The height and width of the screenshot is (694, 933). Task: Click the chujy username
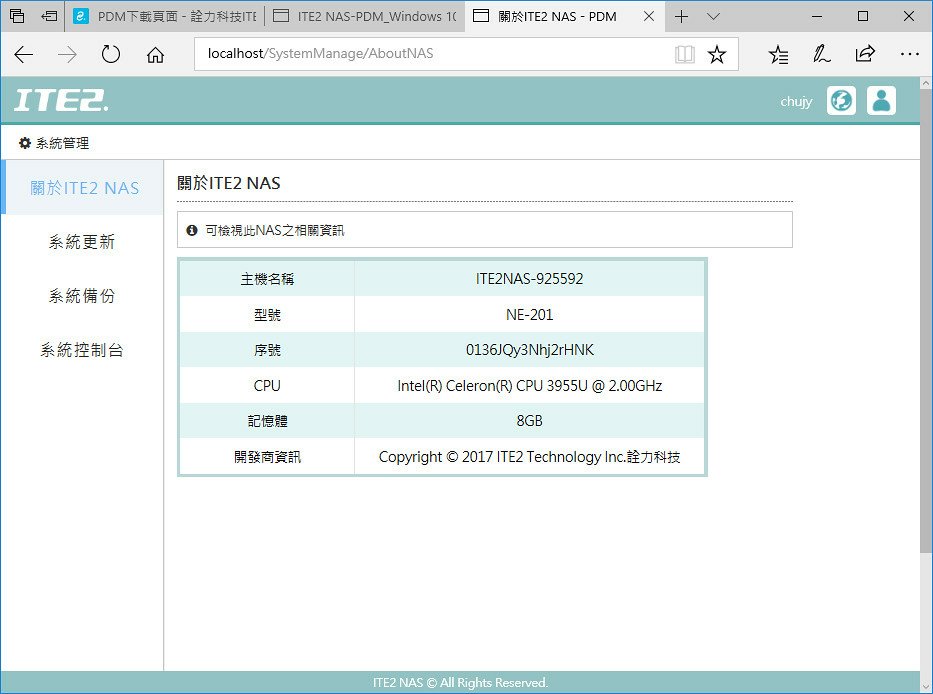(x=796, y=101)
